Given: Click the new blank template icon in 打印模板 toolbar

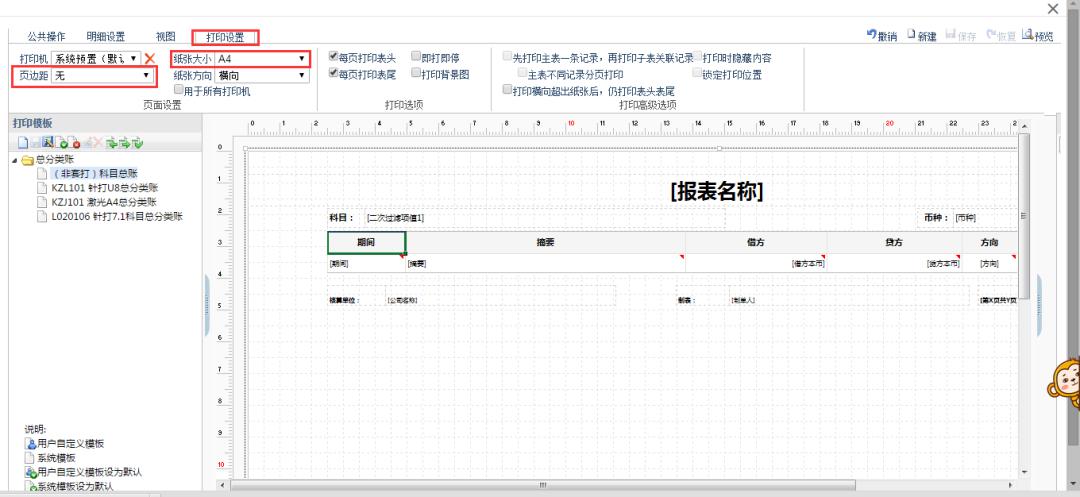Looking at the screenshot, I should (23, 142).
